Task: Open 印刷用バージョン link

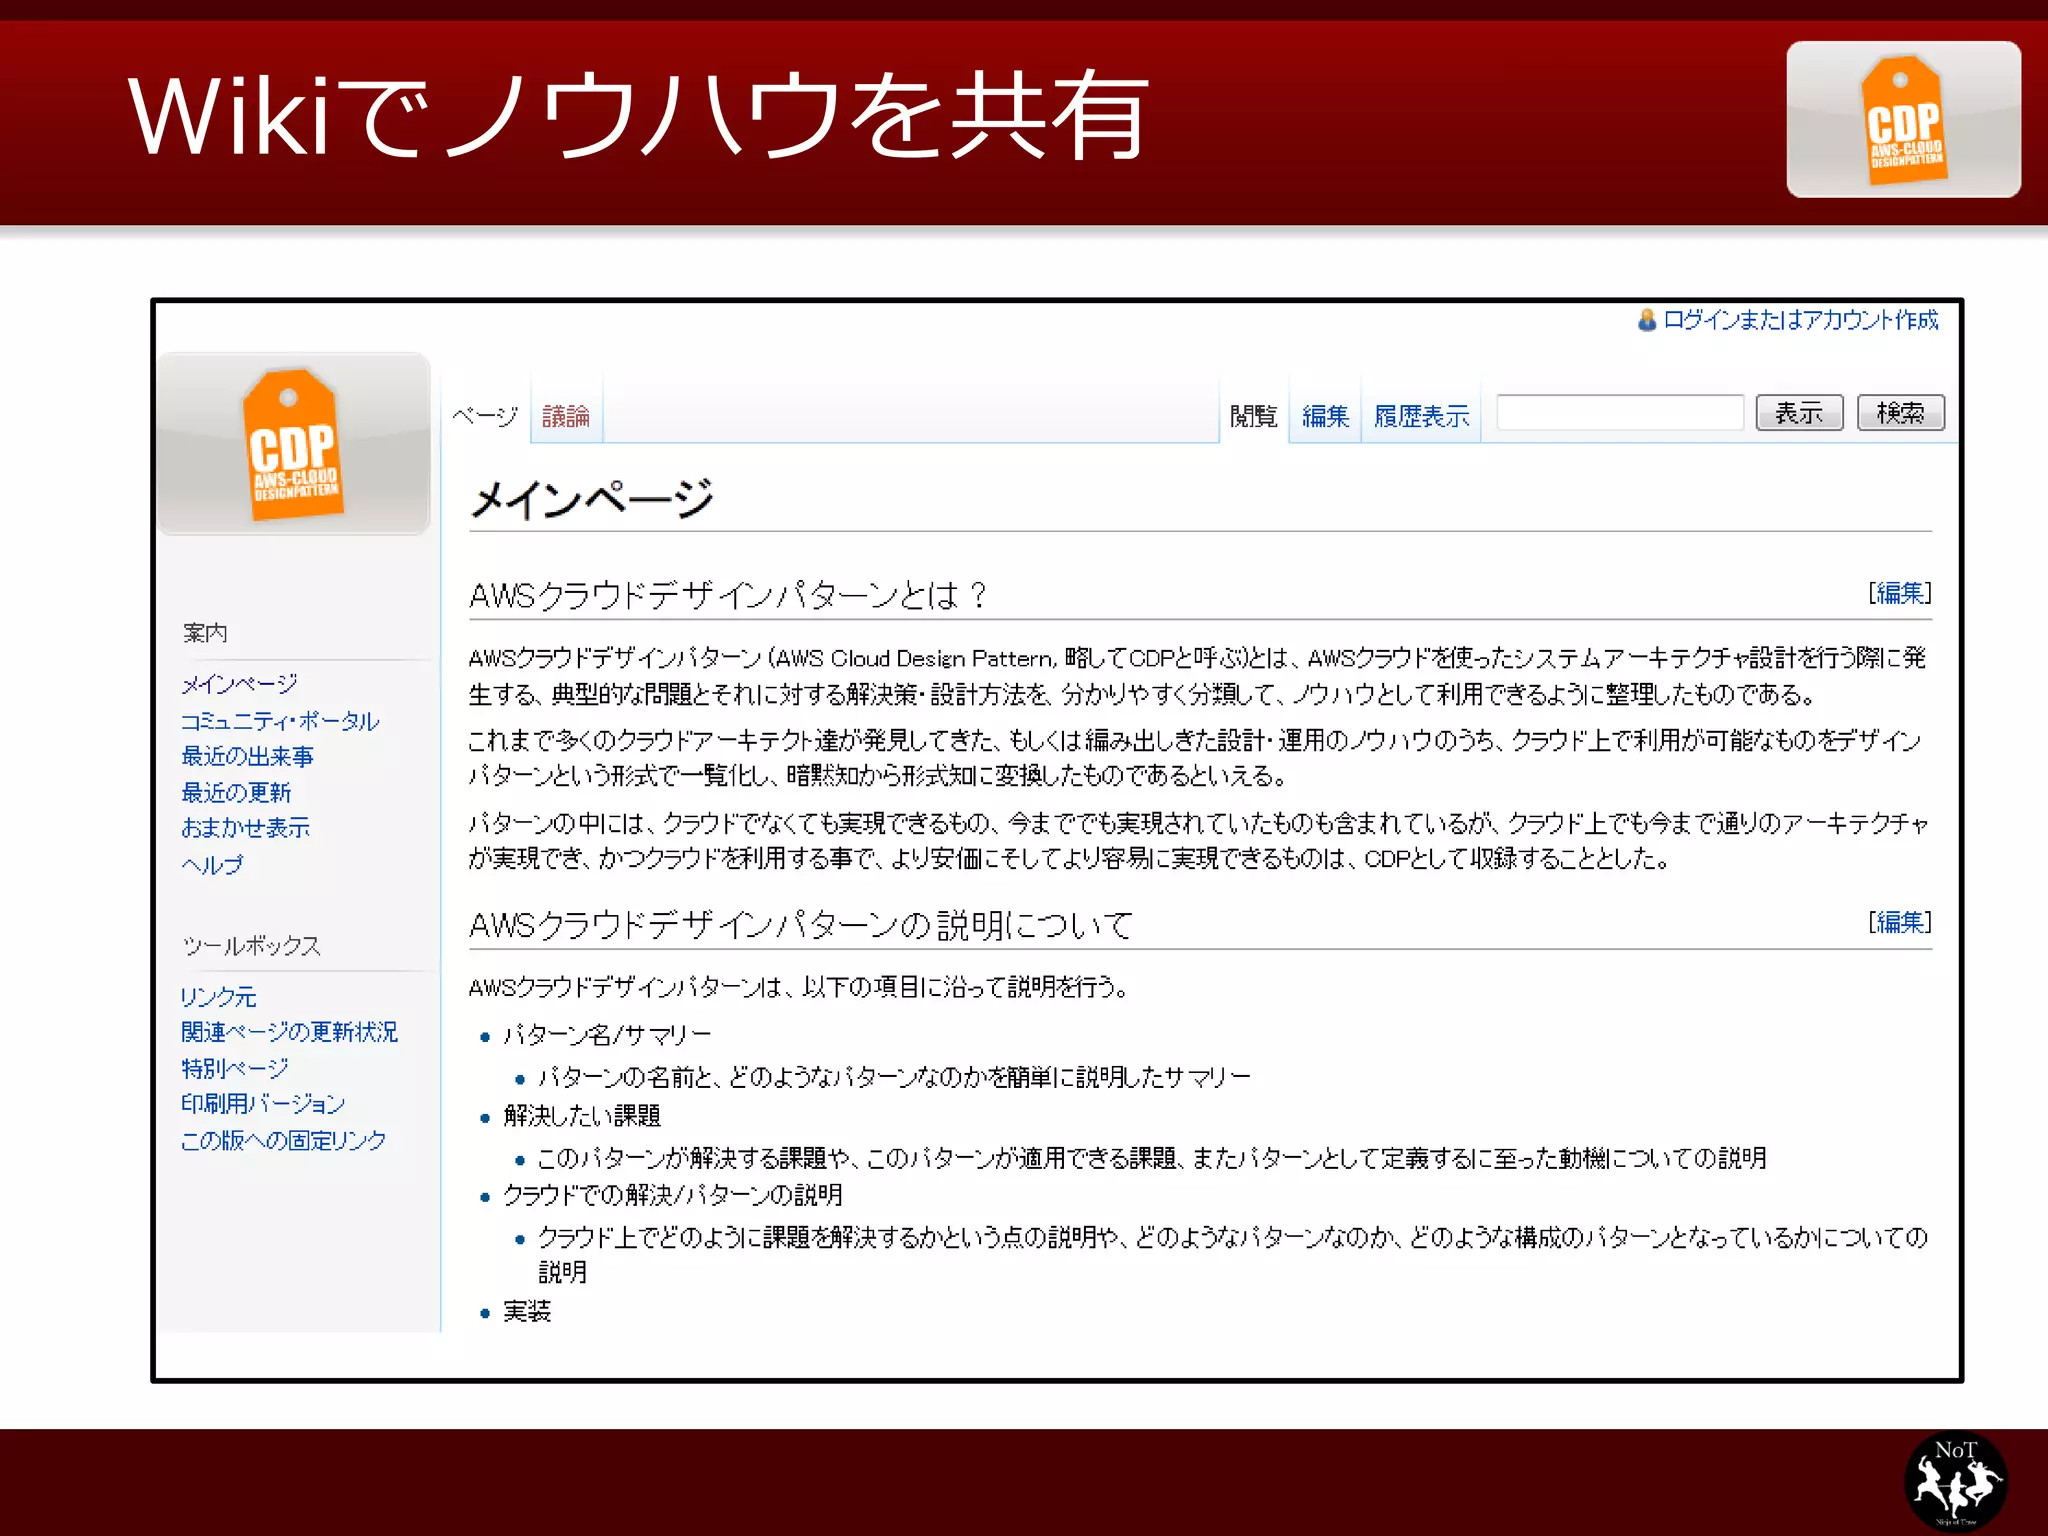Action: pyautogui.click(x=263, y=1104)
